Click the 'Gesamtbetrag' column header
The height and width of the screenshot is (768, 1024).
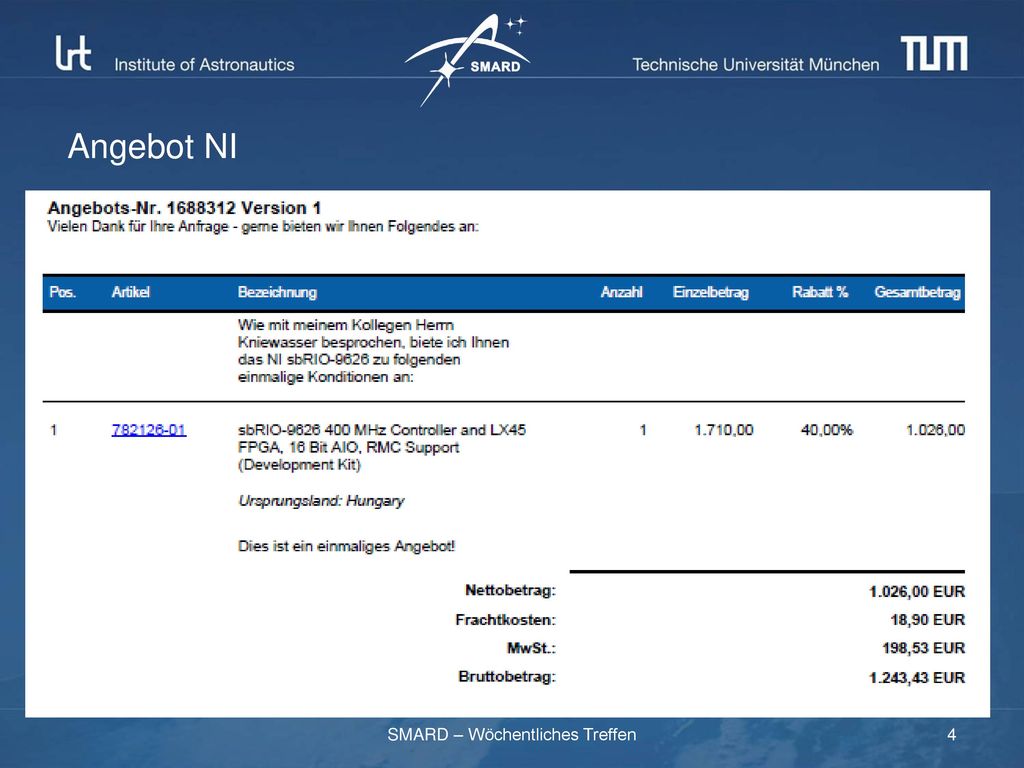pyautogui.click(x=918, y=292)
